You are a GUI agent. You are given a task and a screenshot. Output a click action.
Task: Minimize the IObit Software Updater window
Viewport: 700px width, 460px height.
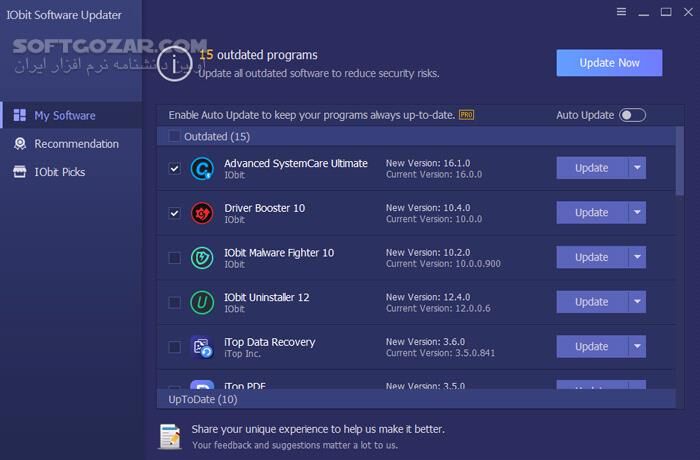click(643, 13)
